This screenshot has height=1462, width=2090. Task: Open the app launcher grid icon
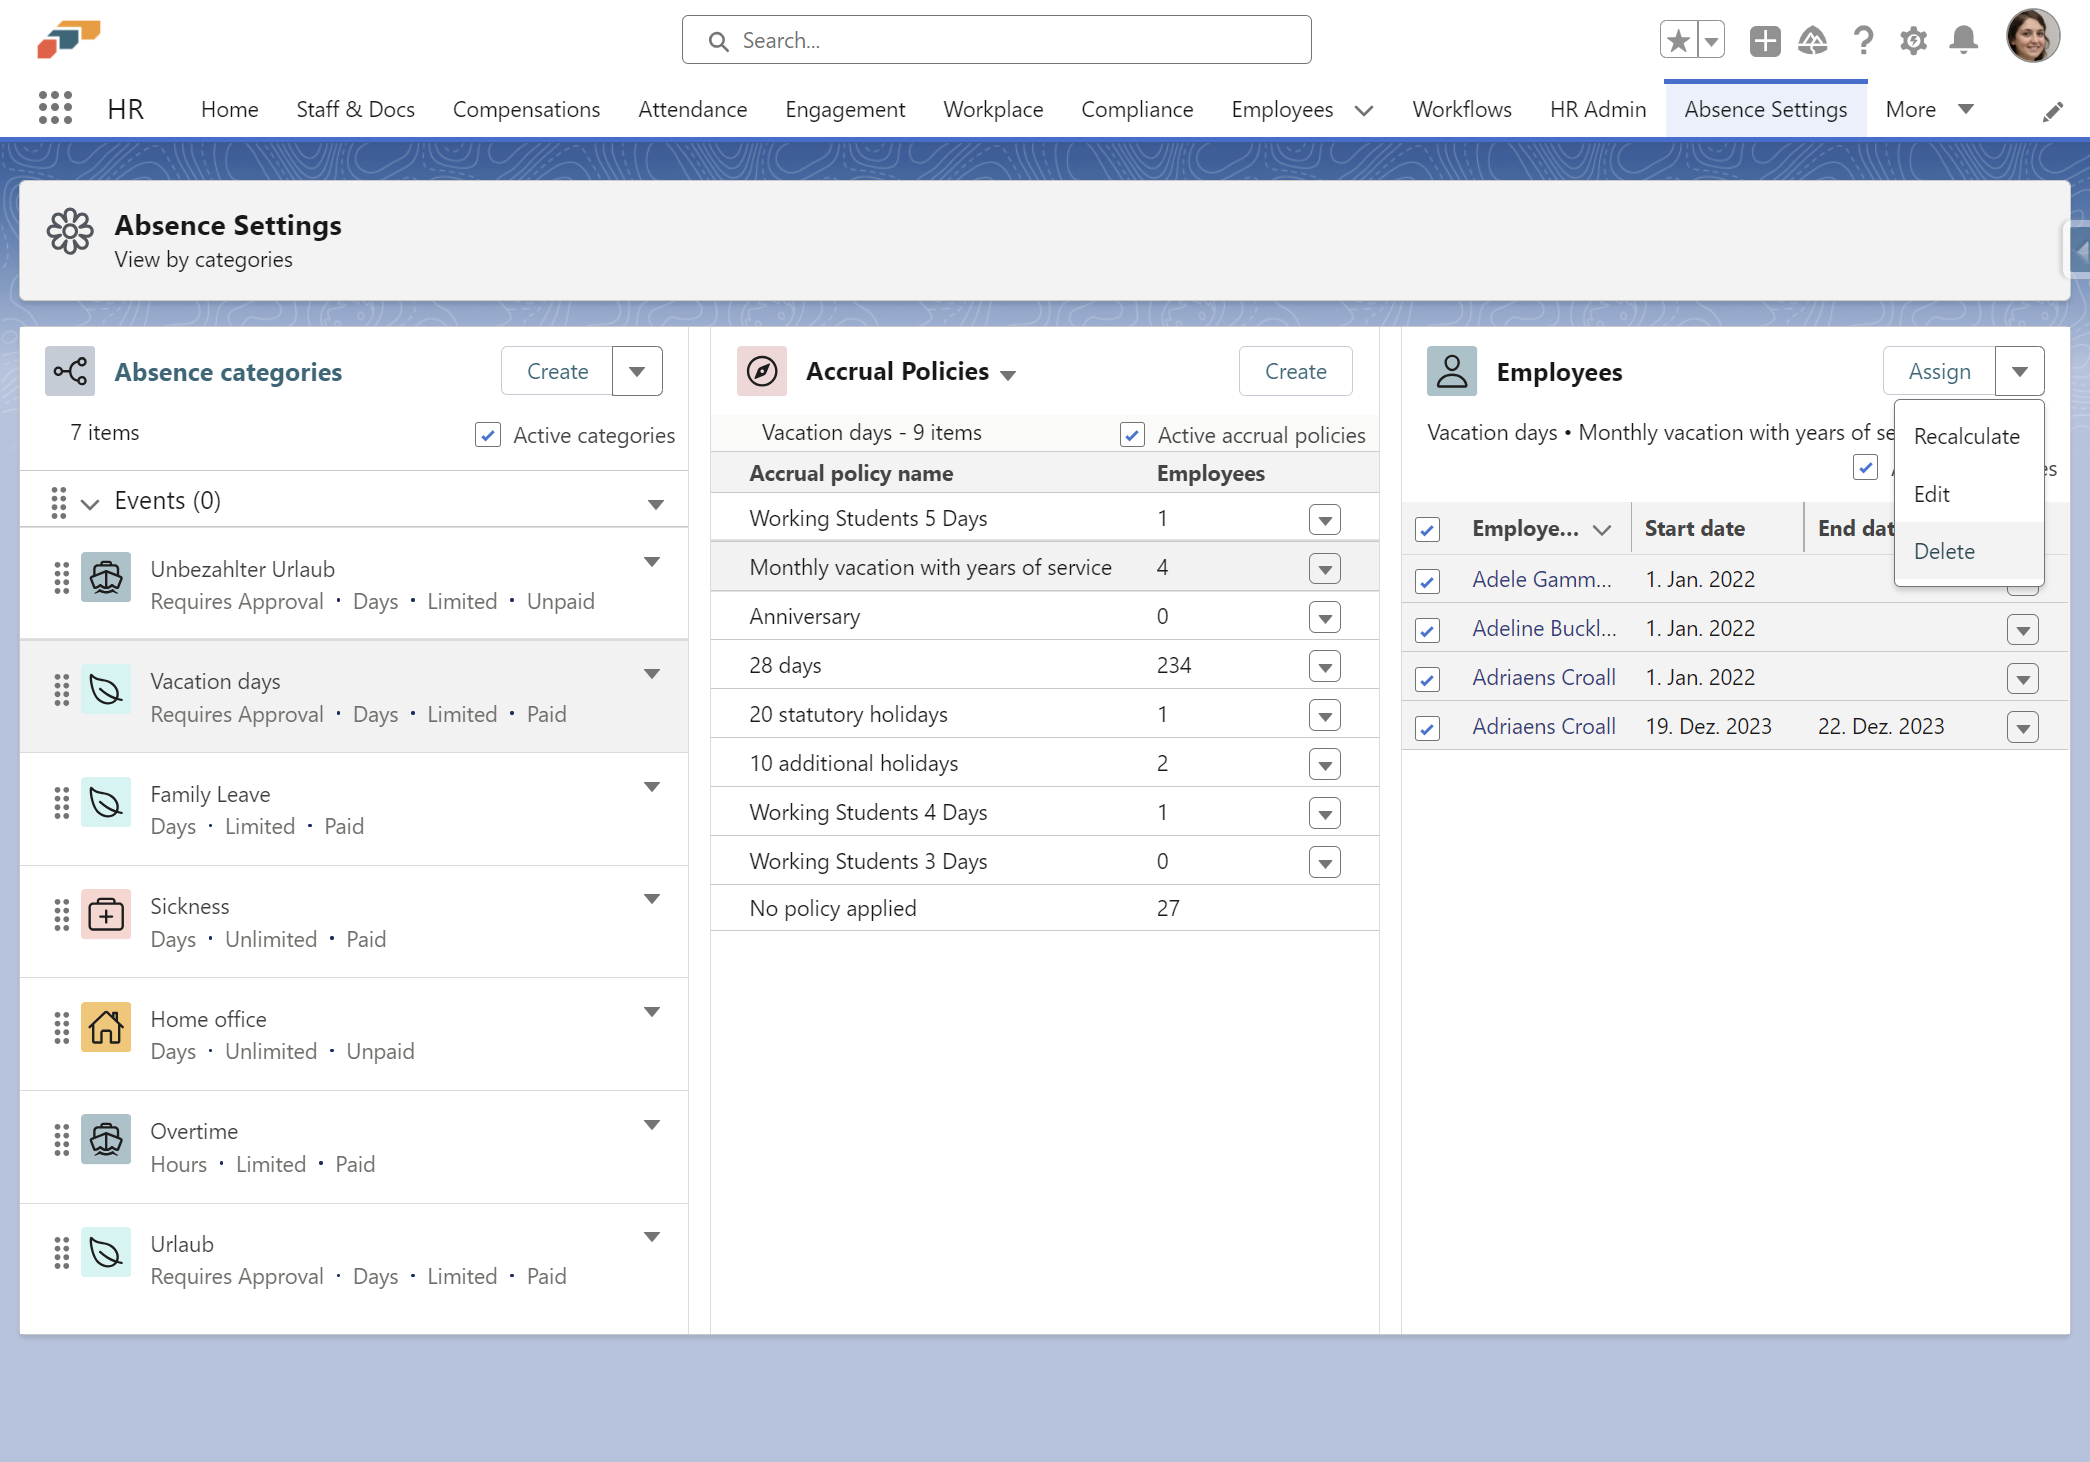point(55,108)
